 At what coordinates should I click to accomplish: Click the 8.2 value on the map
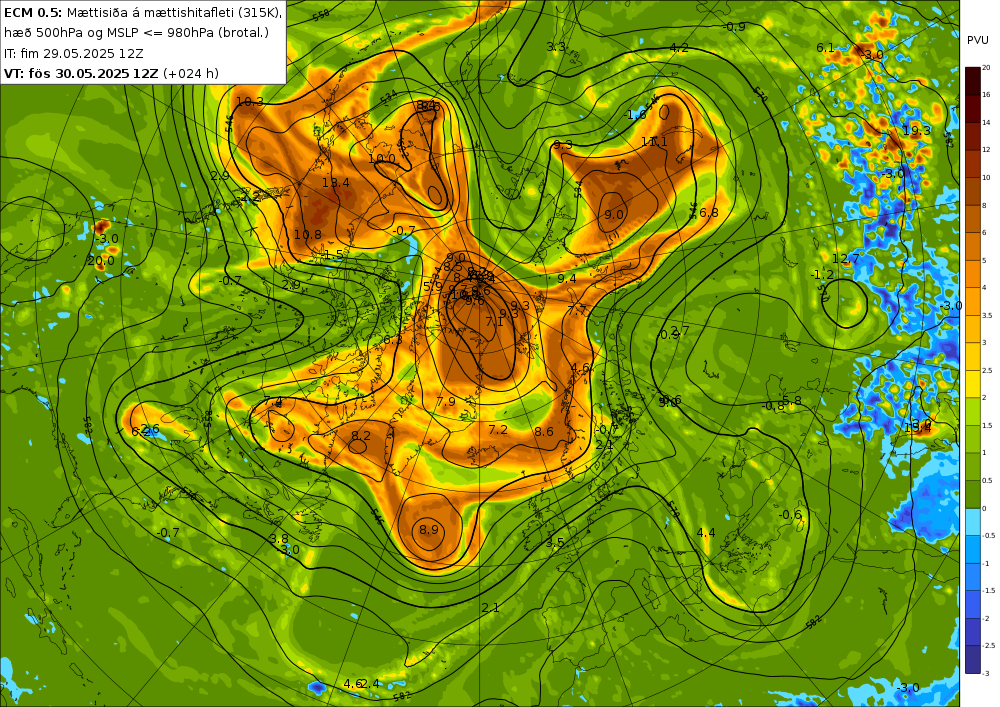tap(360, 435)
